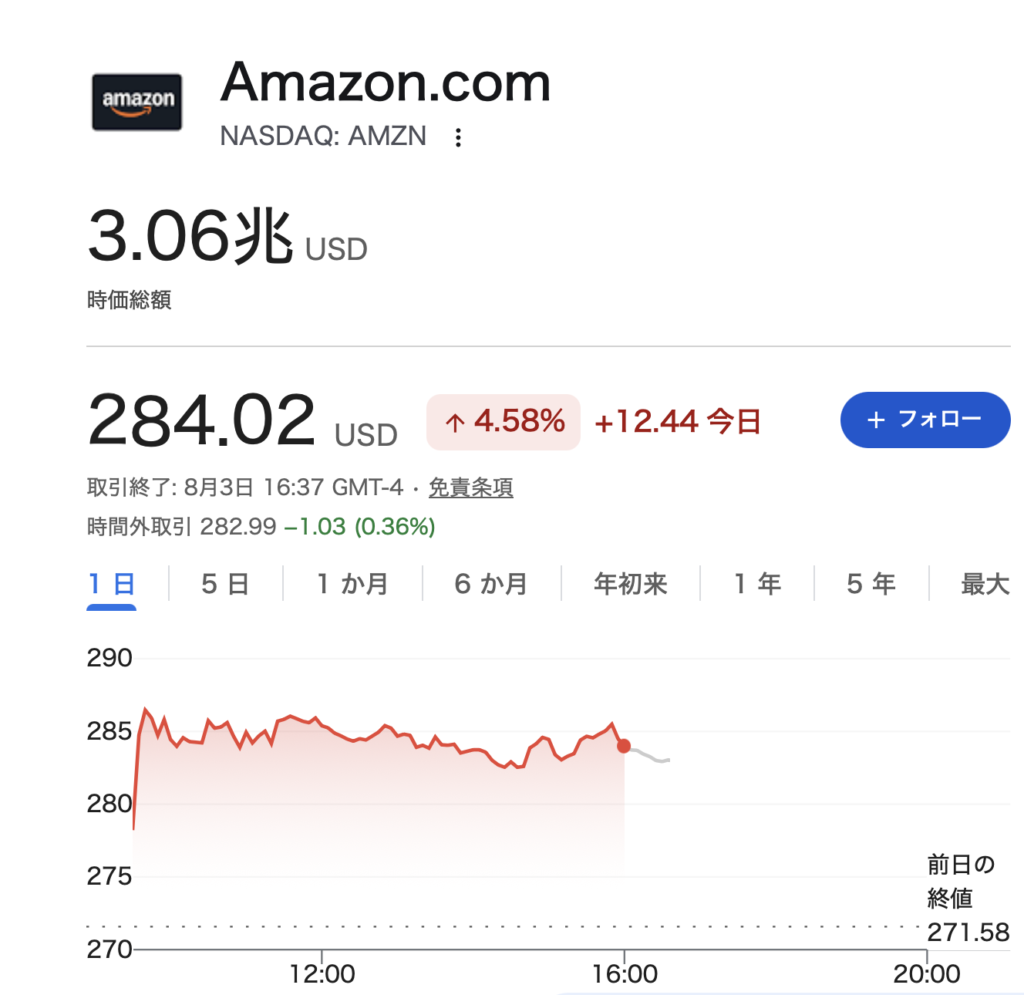The image size is (1024, 995).
Task: Click the 前日の終値 271.58 label
Action: click(968, 898)
